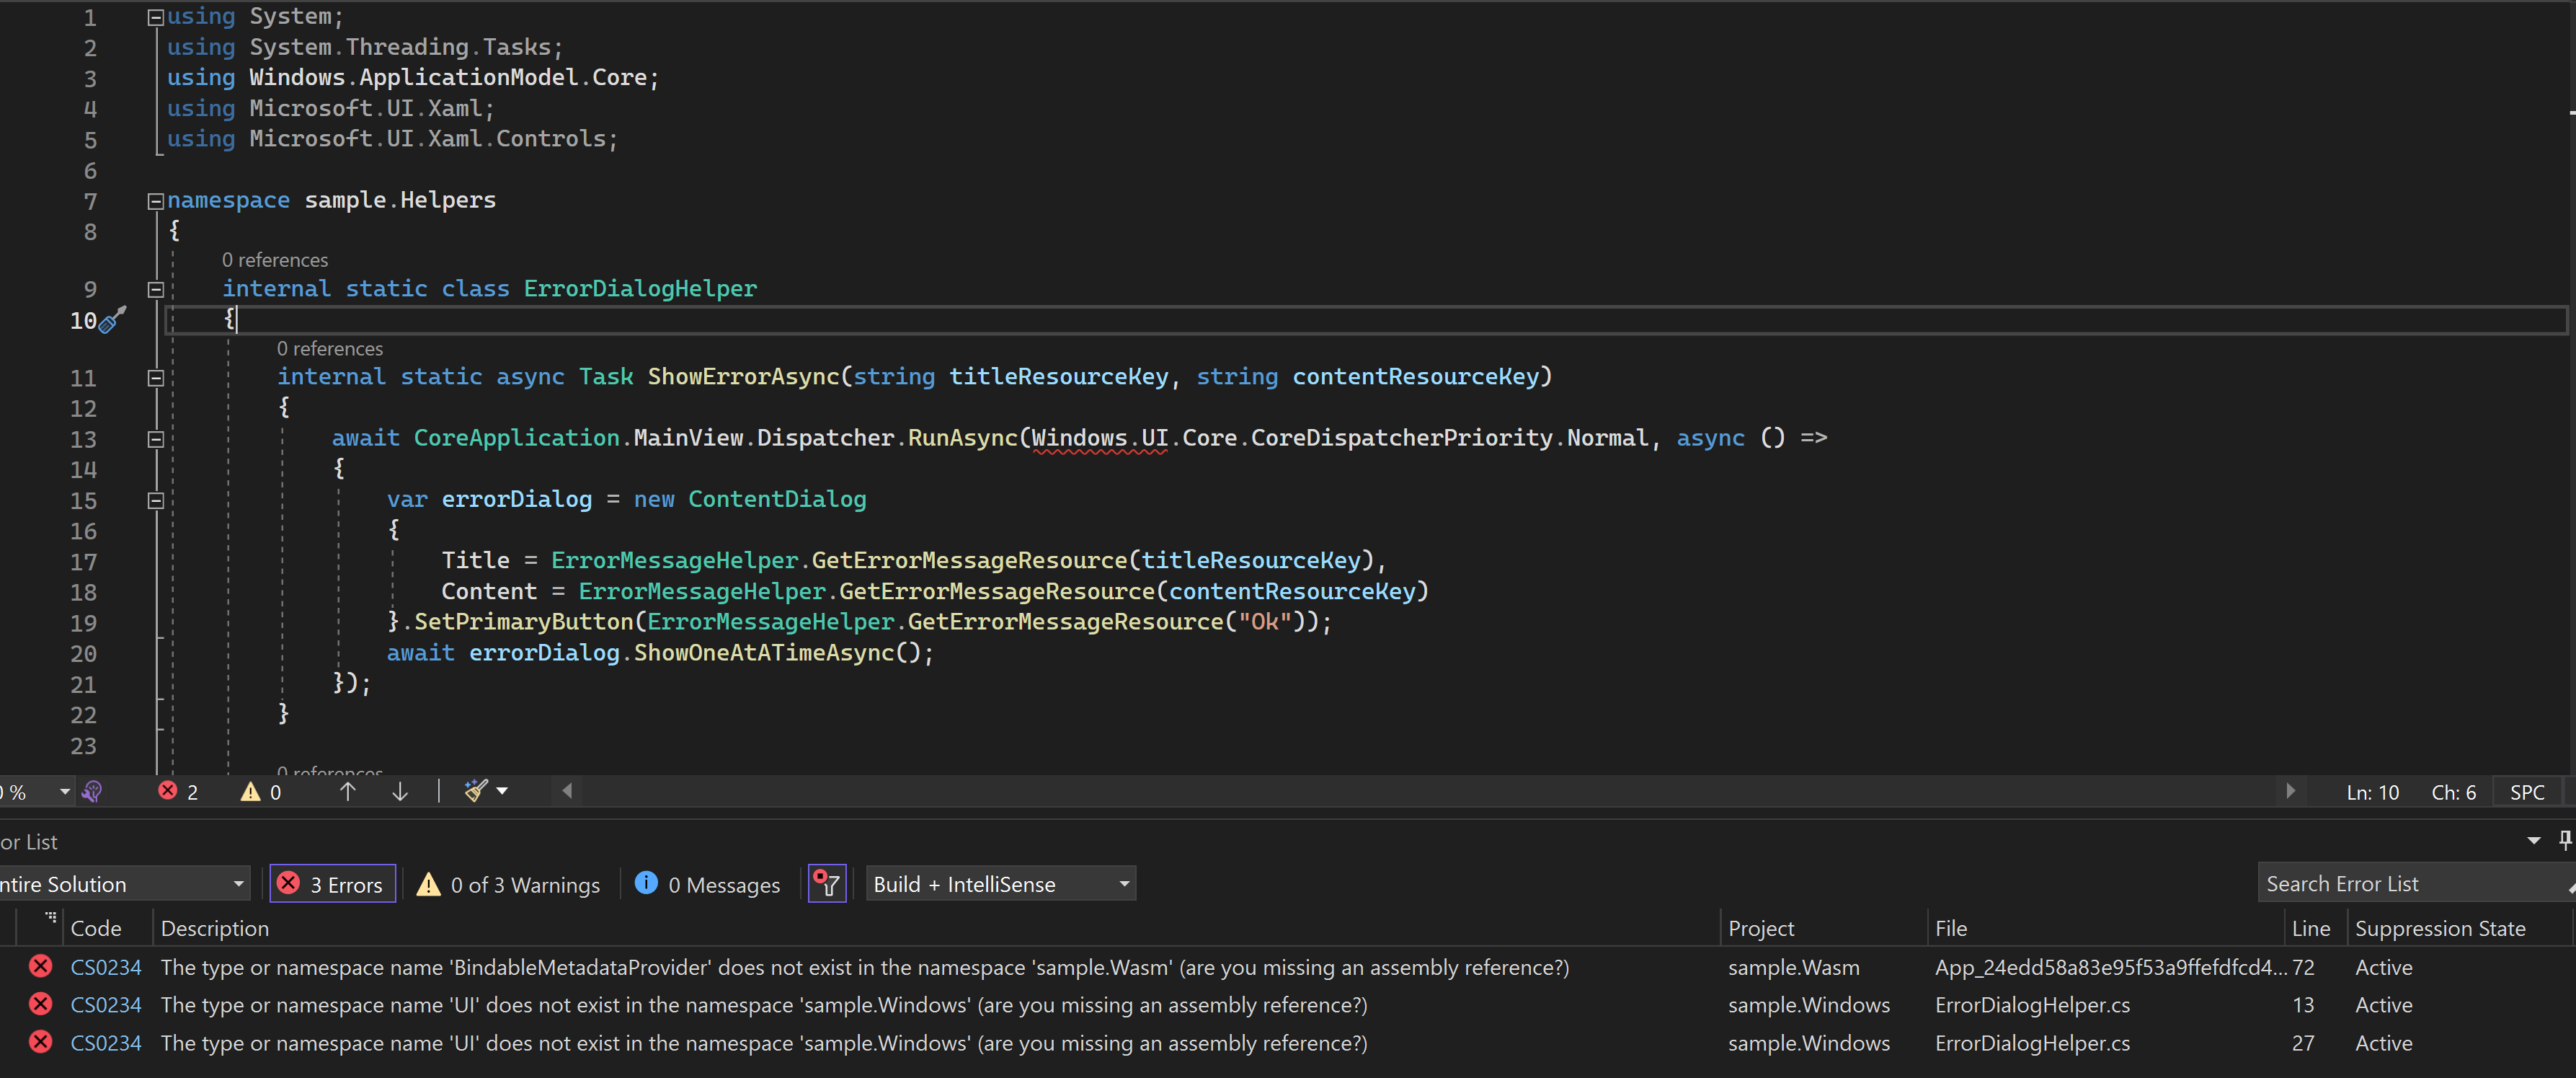Pin the Error List panel
2576x1078 pixels.
pos(2564,840)
